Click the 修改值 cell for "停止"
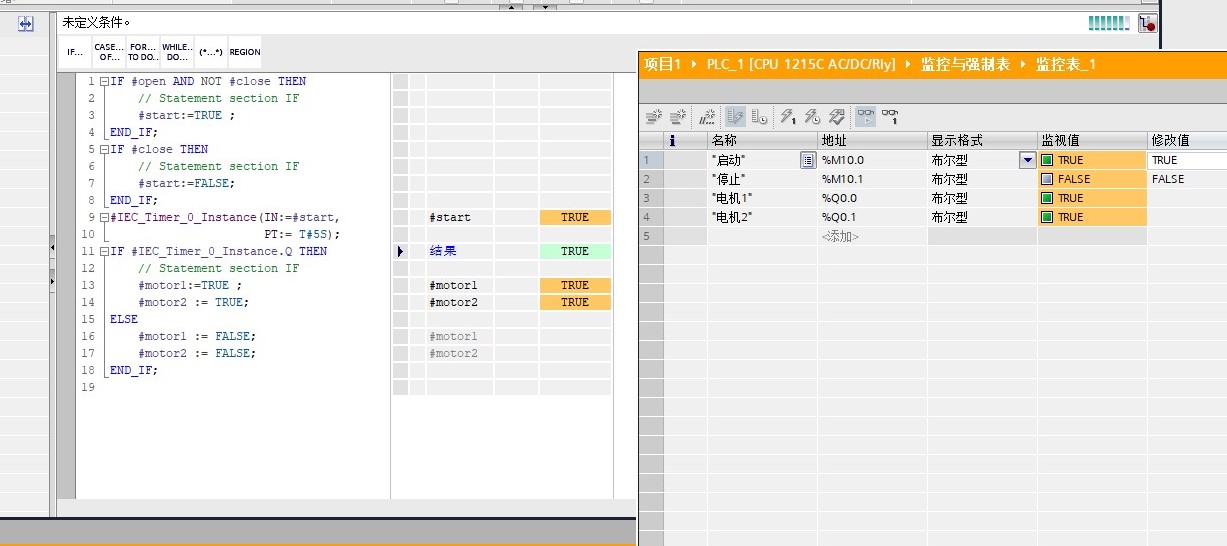The height and width of the screenshot is (546, 1227). tap(1186, 179)
